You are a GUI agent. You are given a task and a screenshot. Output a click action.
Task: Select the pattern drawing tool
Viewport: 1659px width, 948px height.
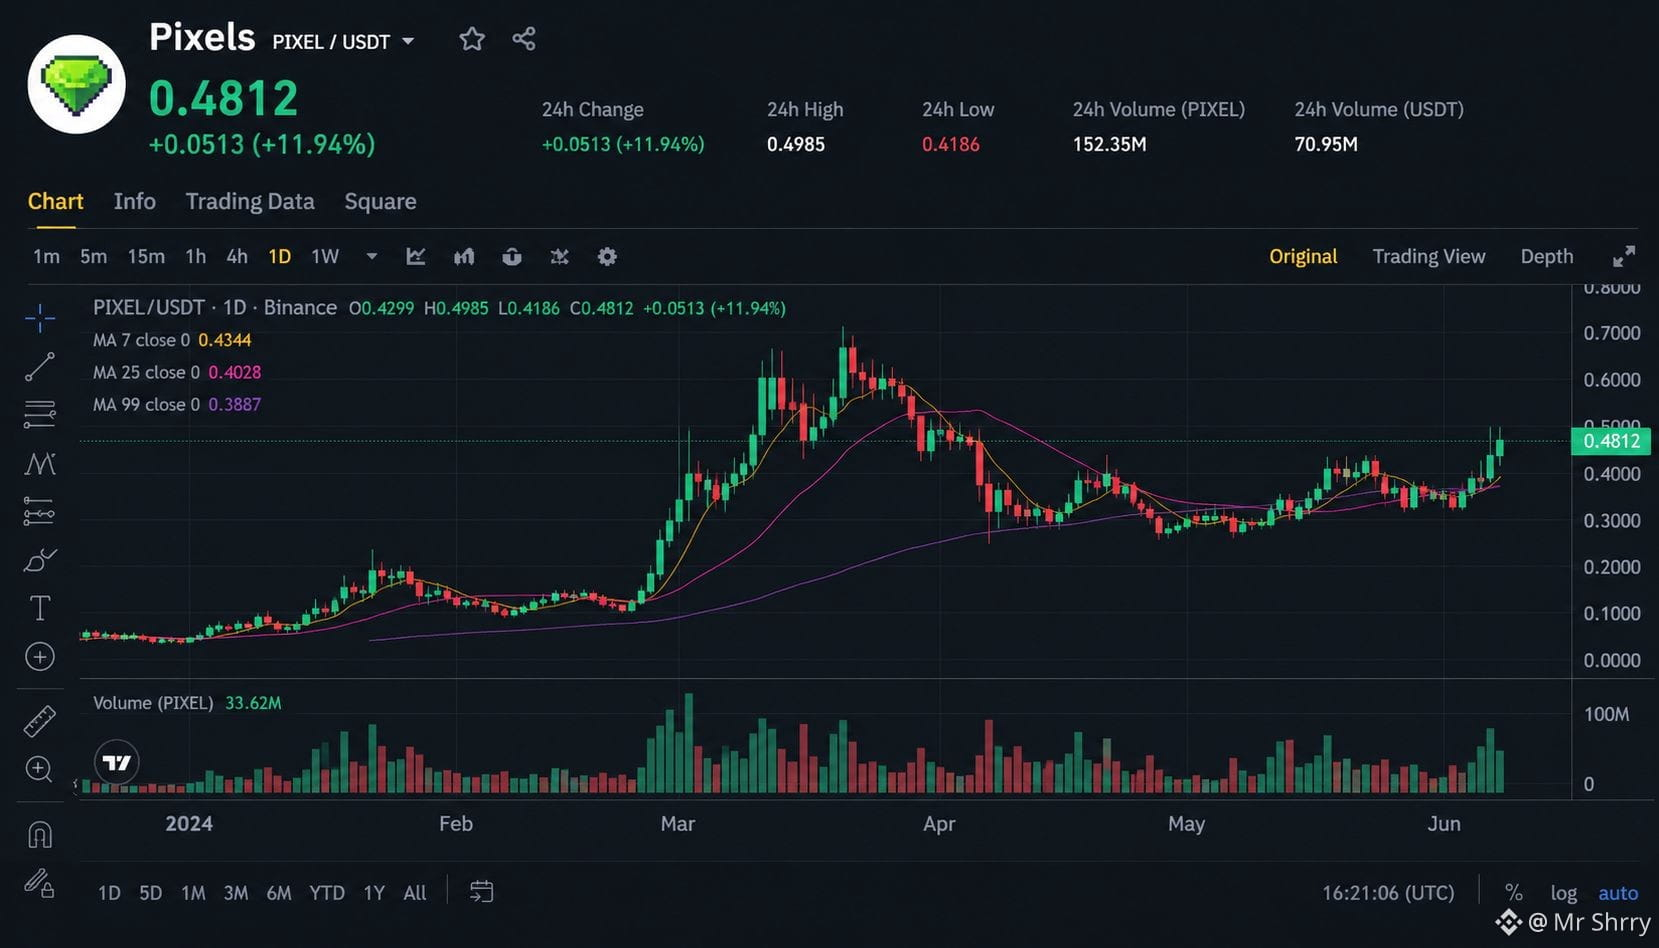40,464
